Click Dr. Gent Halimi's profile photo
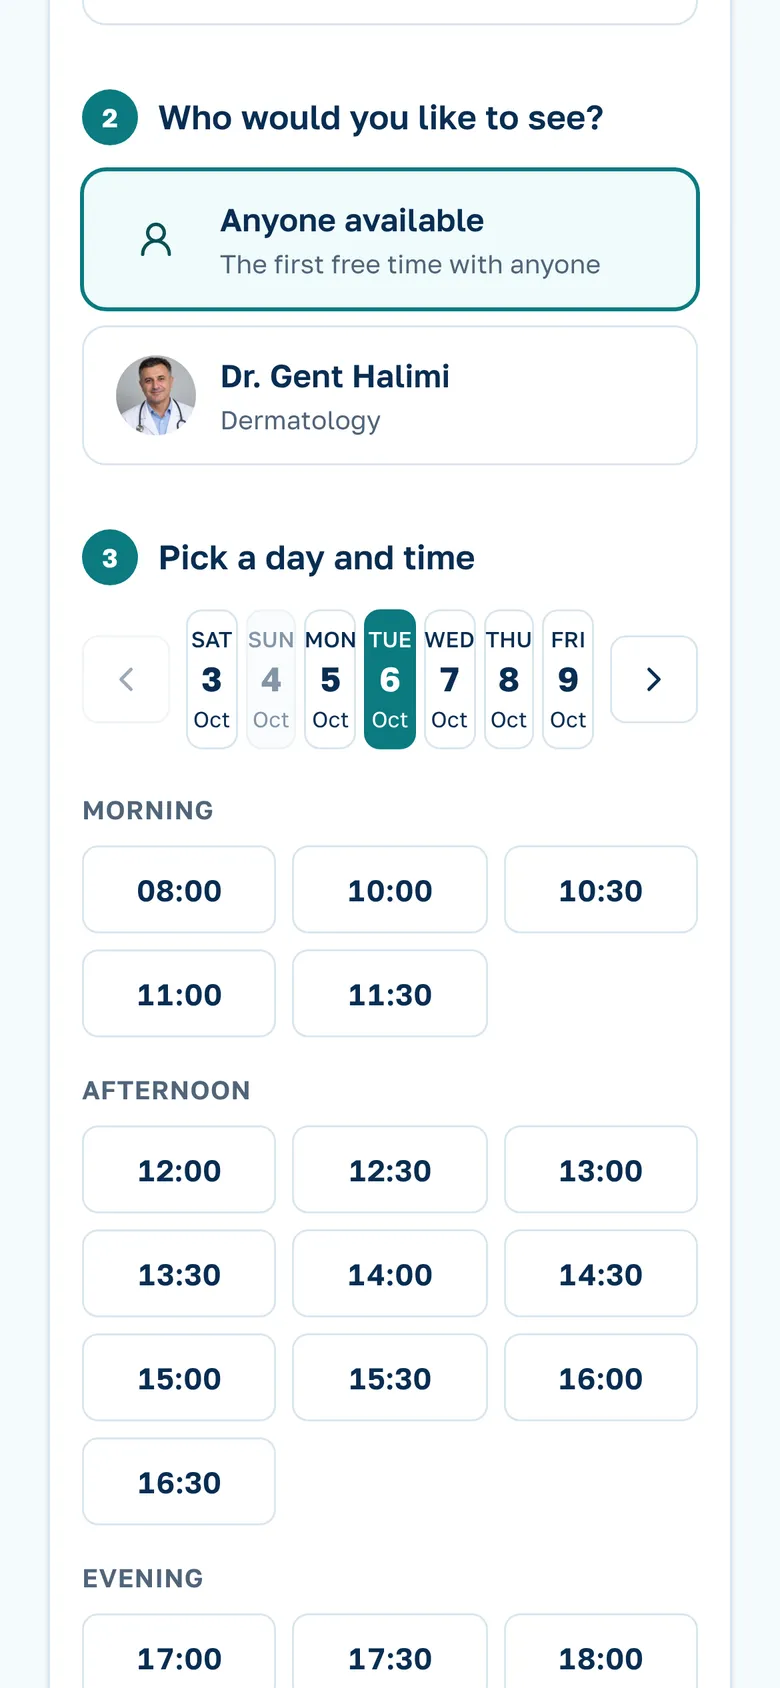 tap(156, 395)
